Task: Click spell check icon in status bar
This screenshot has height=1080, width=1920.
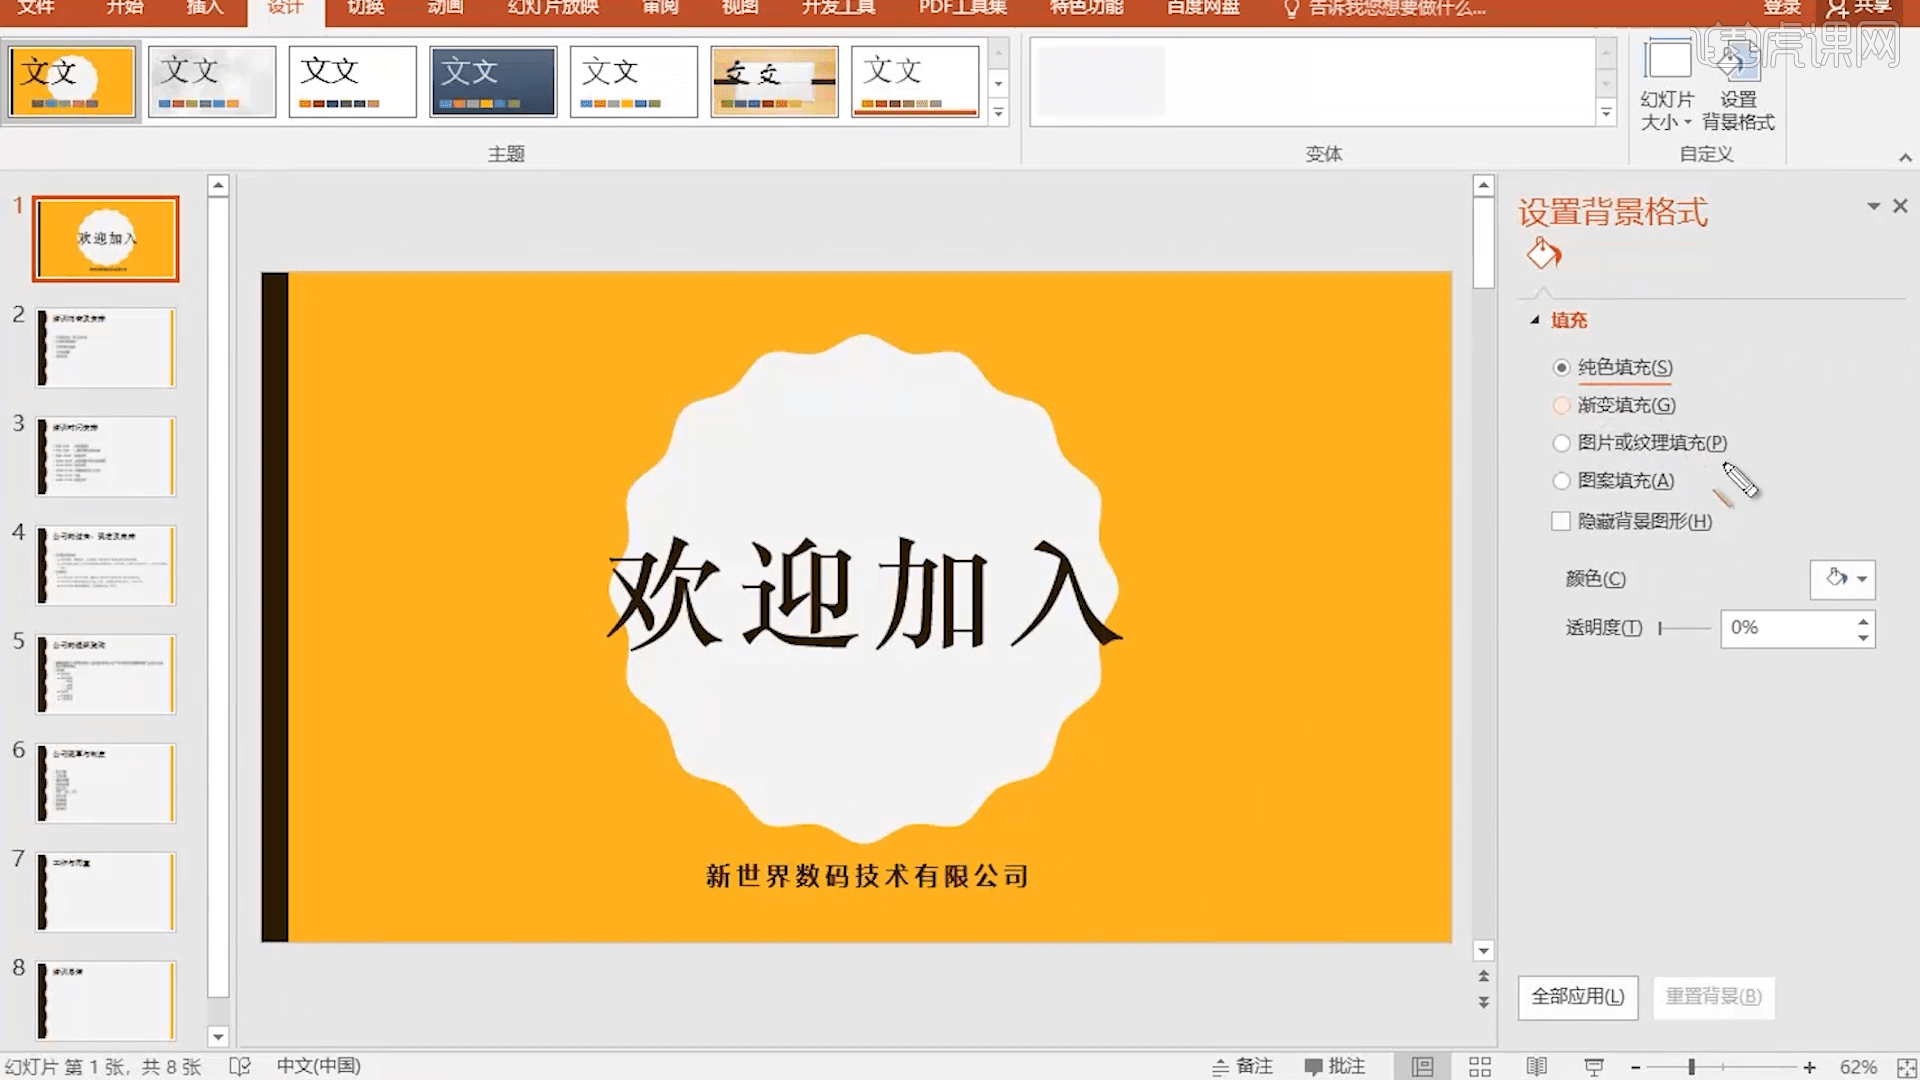Action: [240, 1066]
